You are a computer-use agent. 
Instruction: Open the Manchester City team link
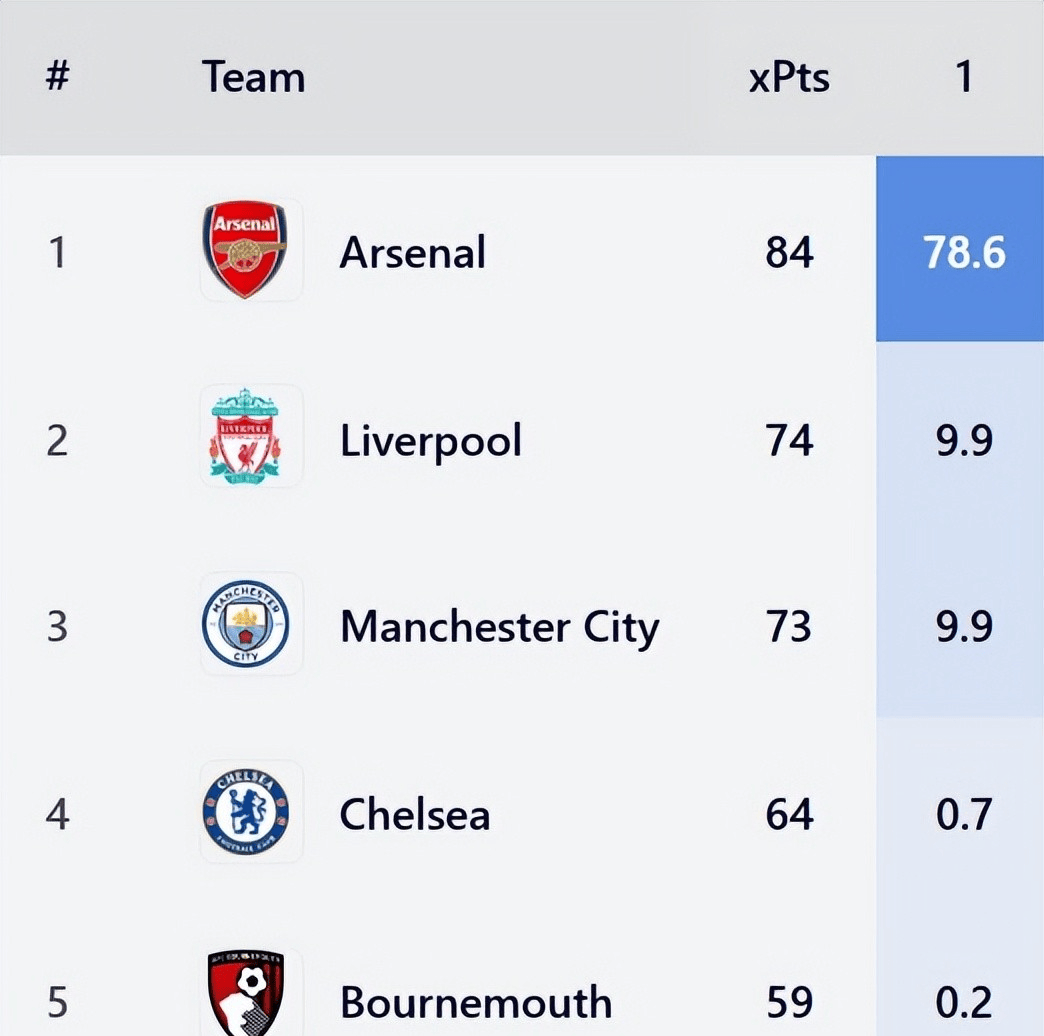click(499, 627)
